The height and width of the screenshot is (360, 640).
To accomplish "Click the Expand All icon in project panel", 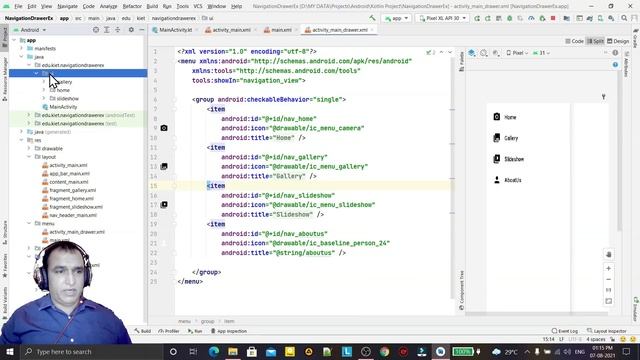I will [x=107, y=30].
